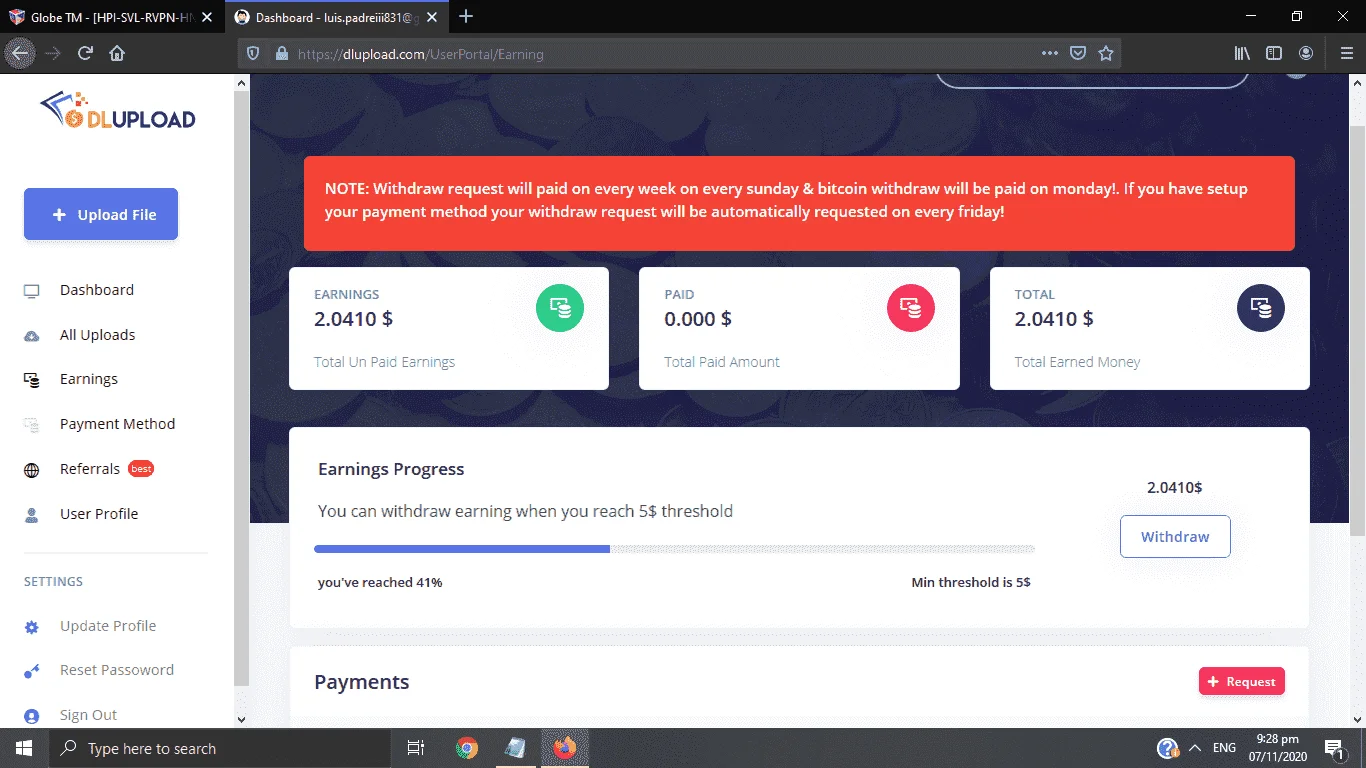This screenshot has height=768, width=1366.
Task: Click 'Min threshold is 5$' text
Action: pos(971,582)
